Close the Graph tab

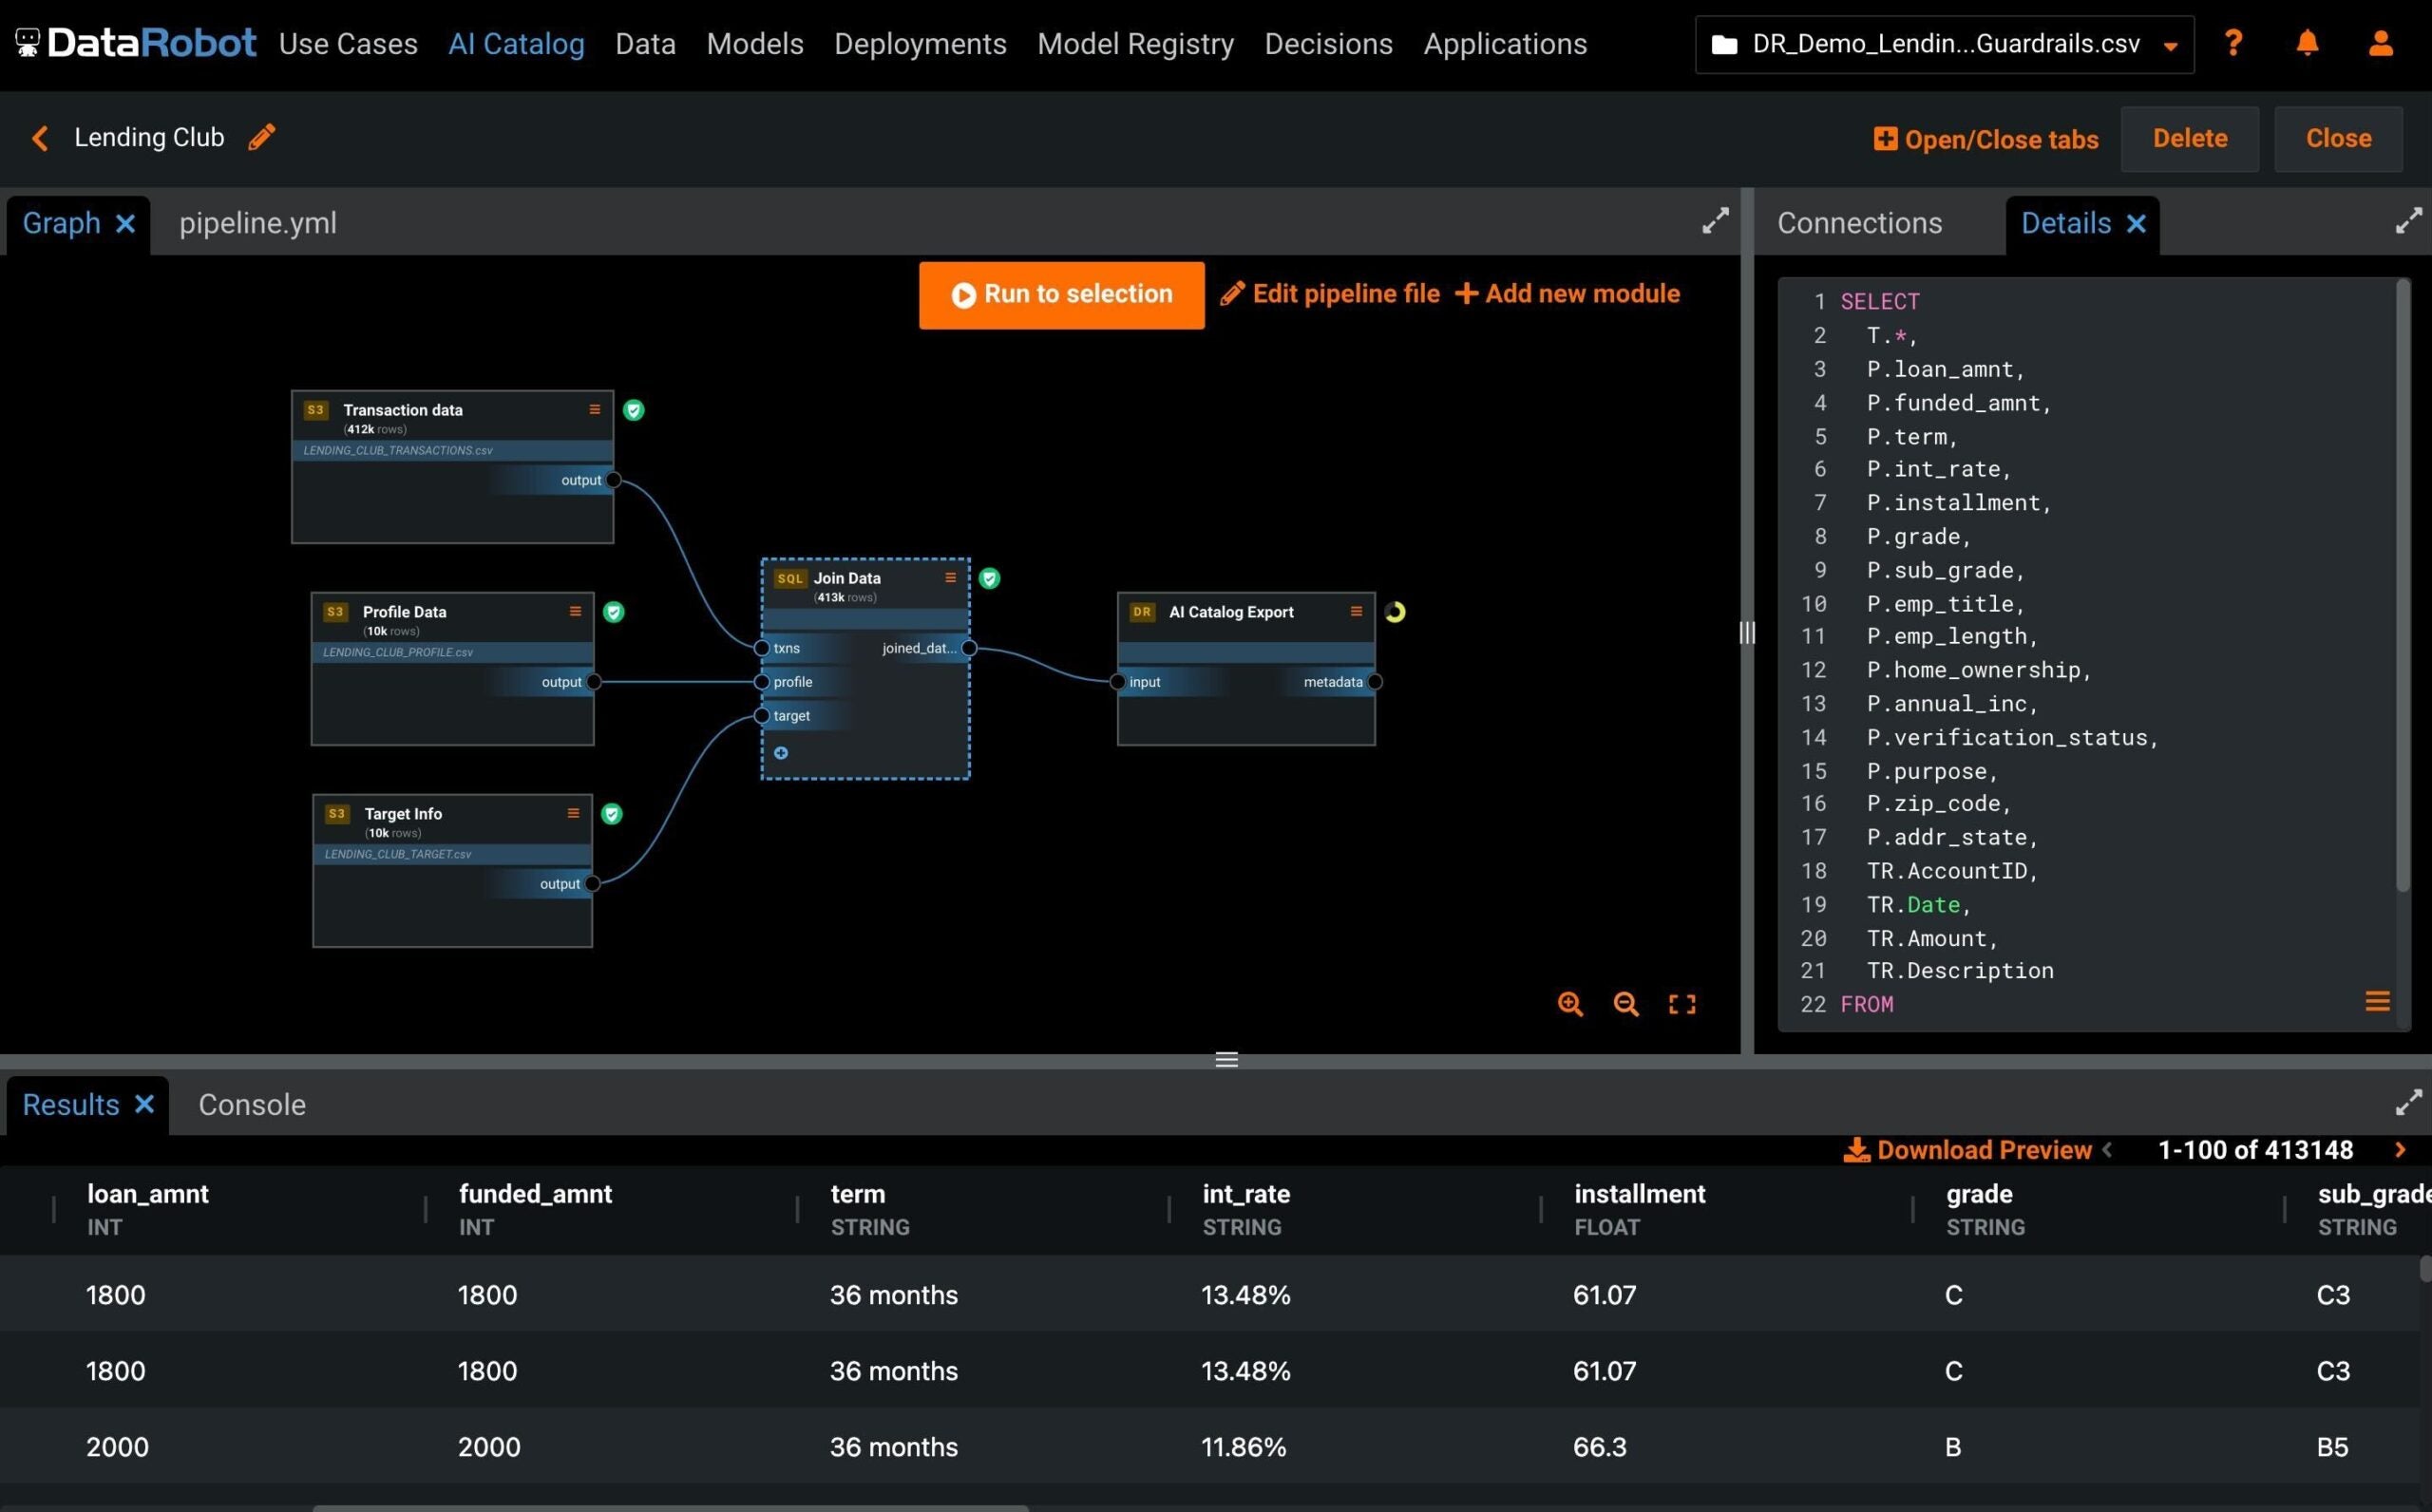tap(125, 223)
